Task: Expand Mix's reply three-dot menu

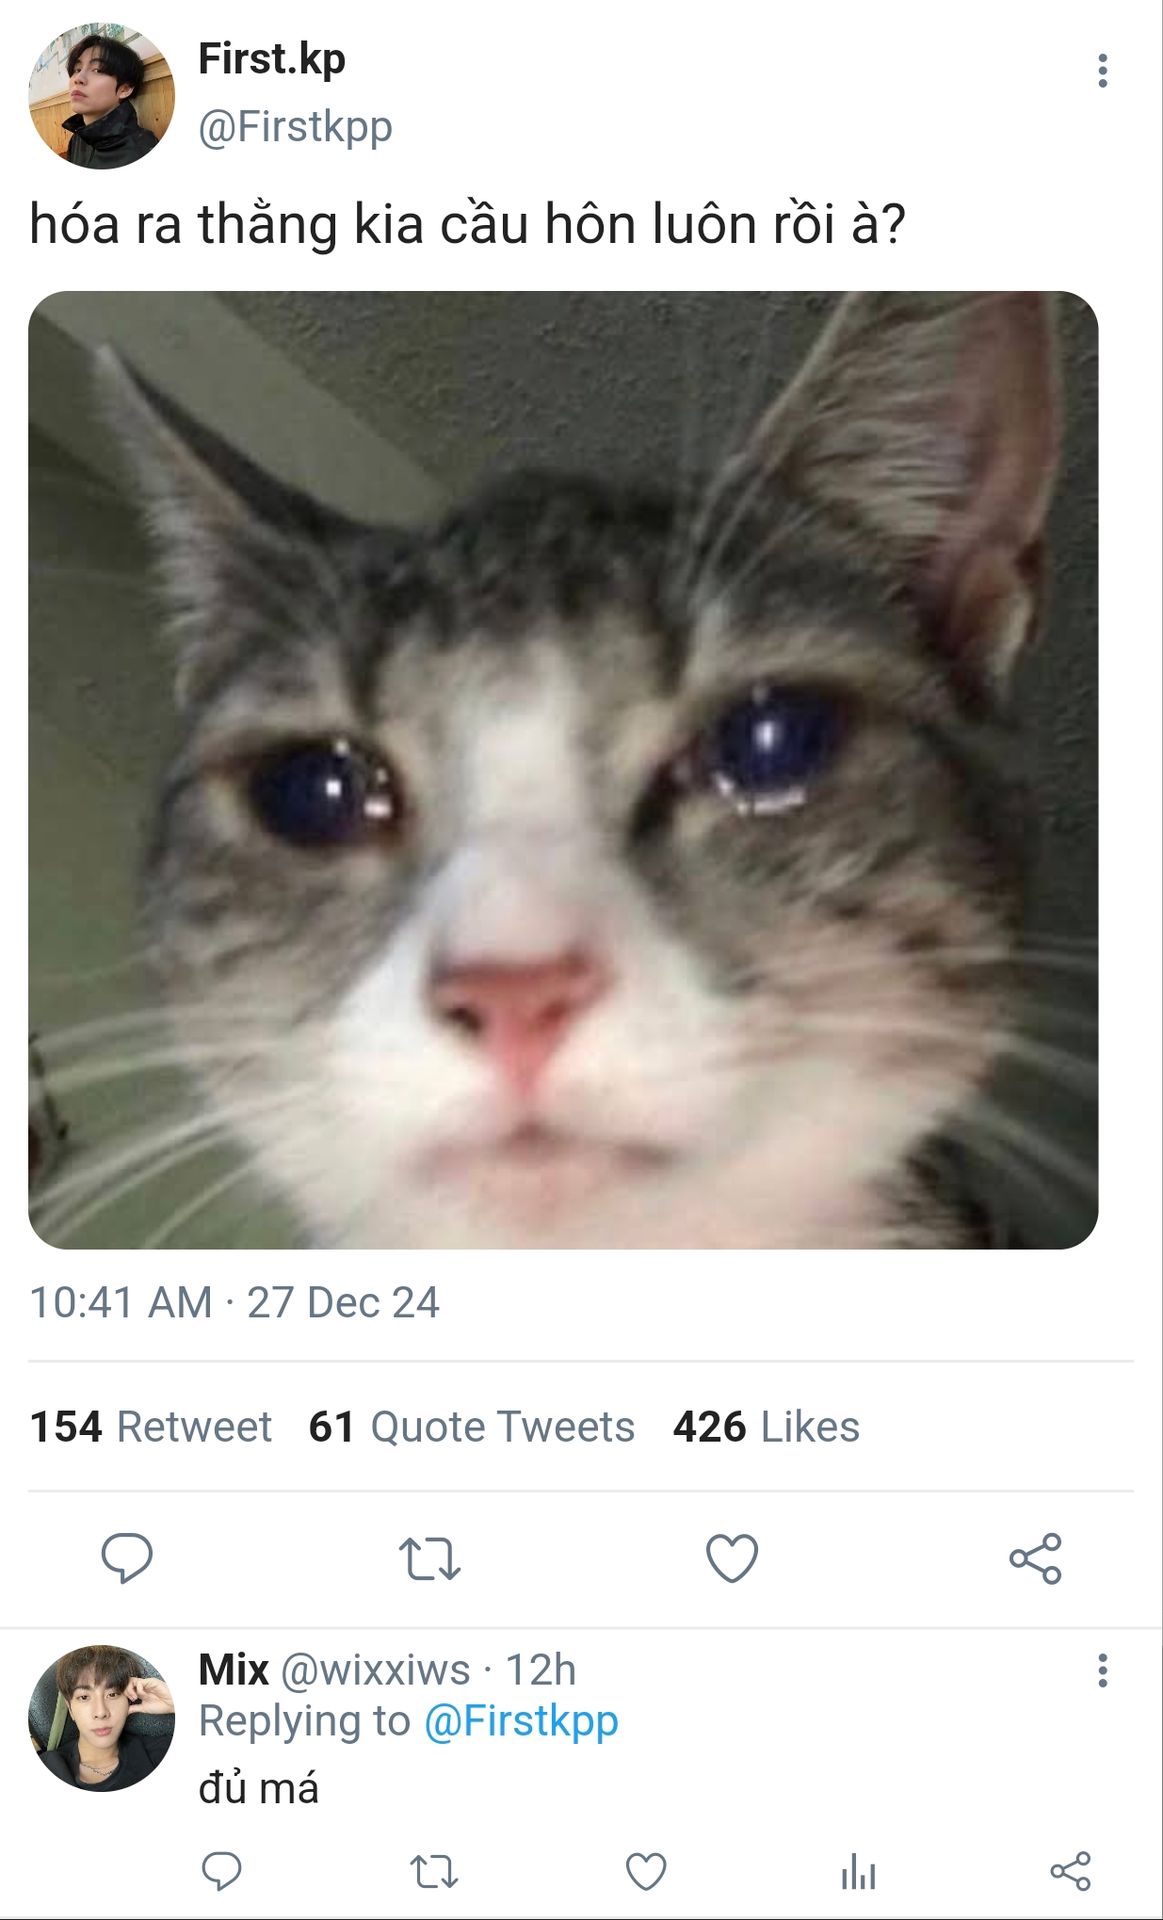Action: click(1102, 1670)
